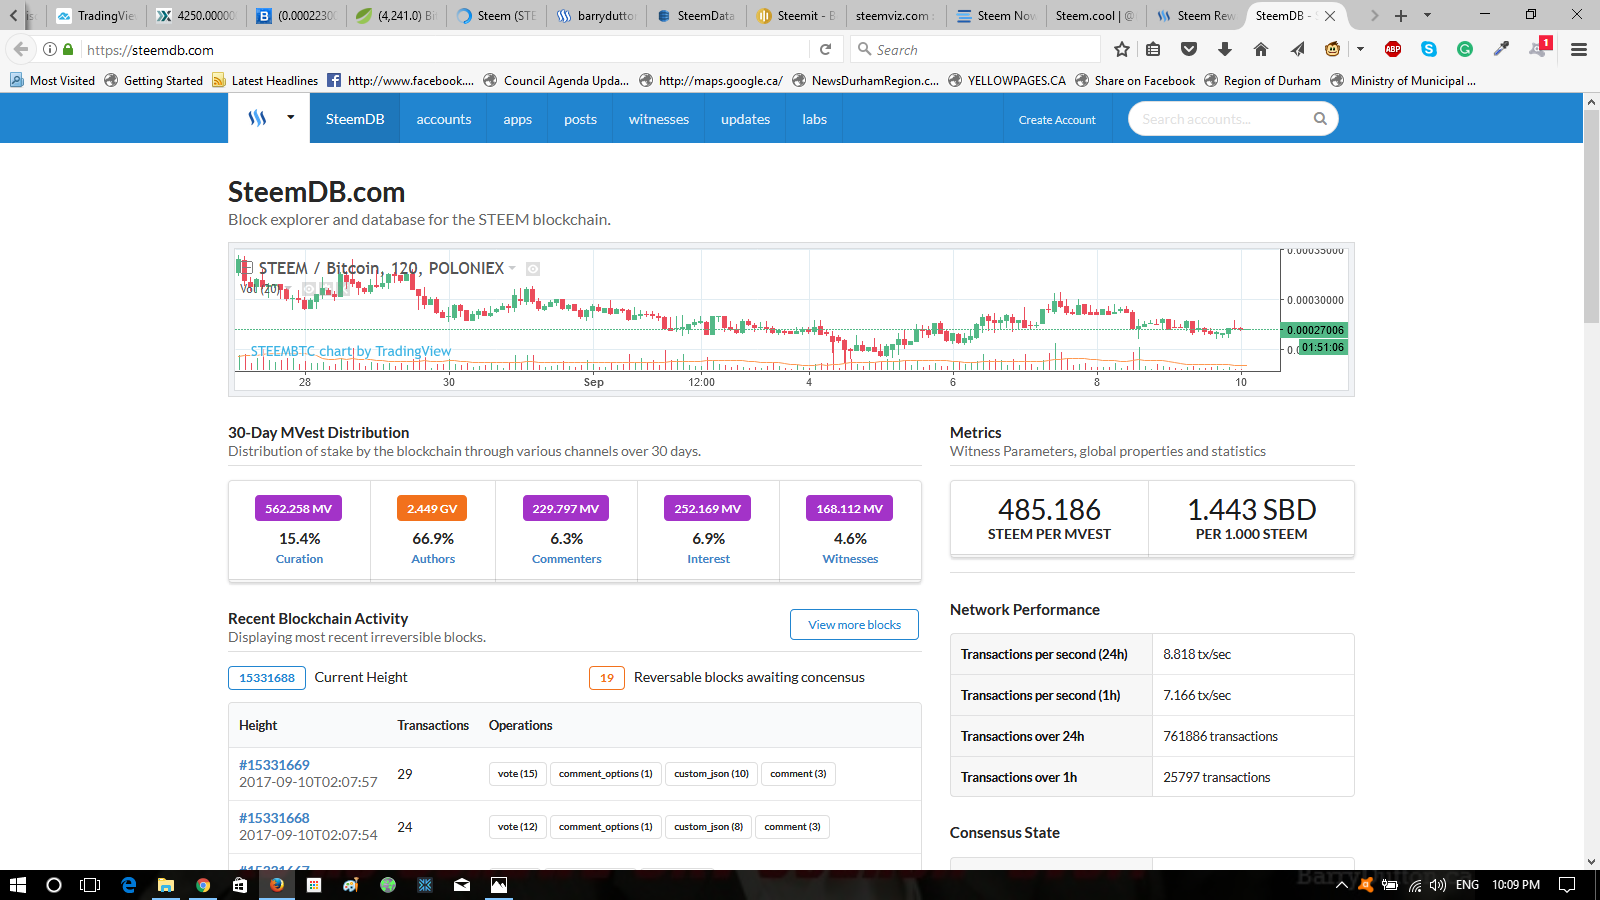This screenshot has height=900, width=1600.
Task: Focus the browser Search box
Action: (x=975, y=49)
